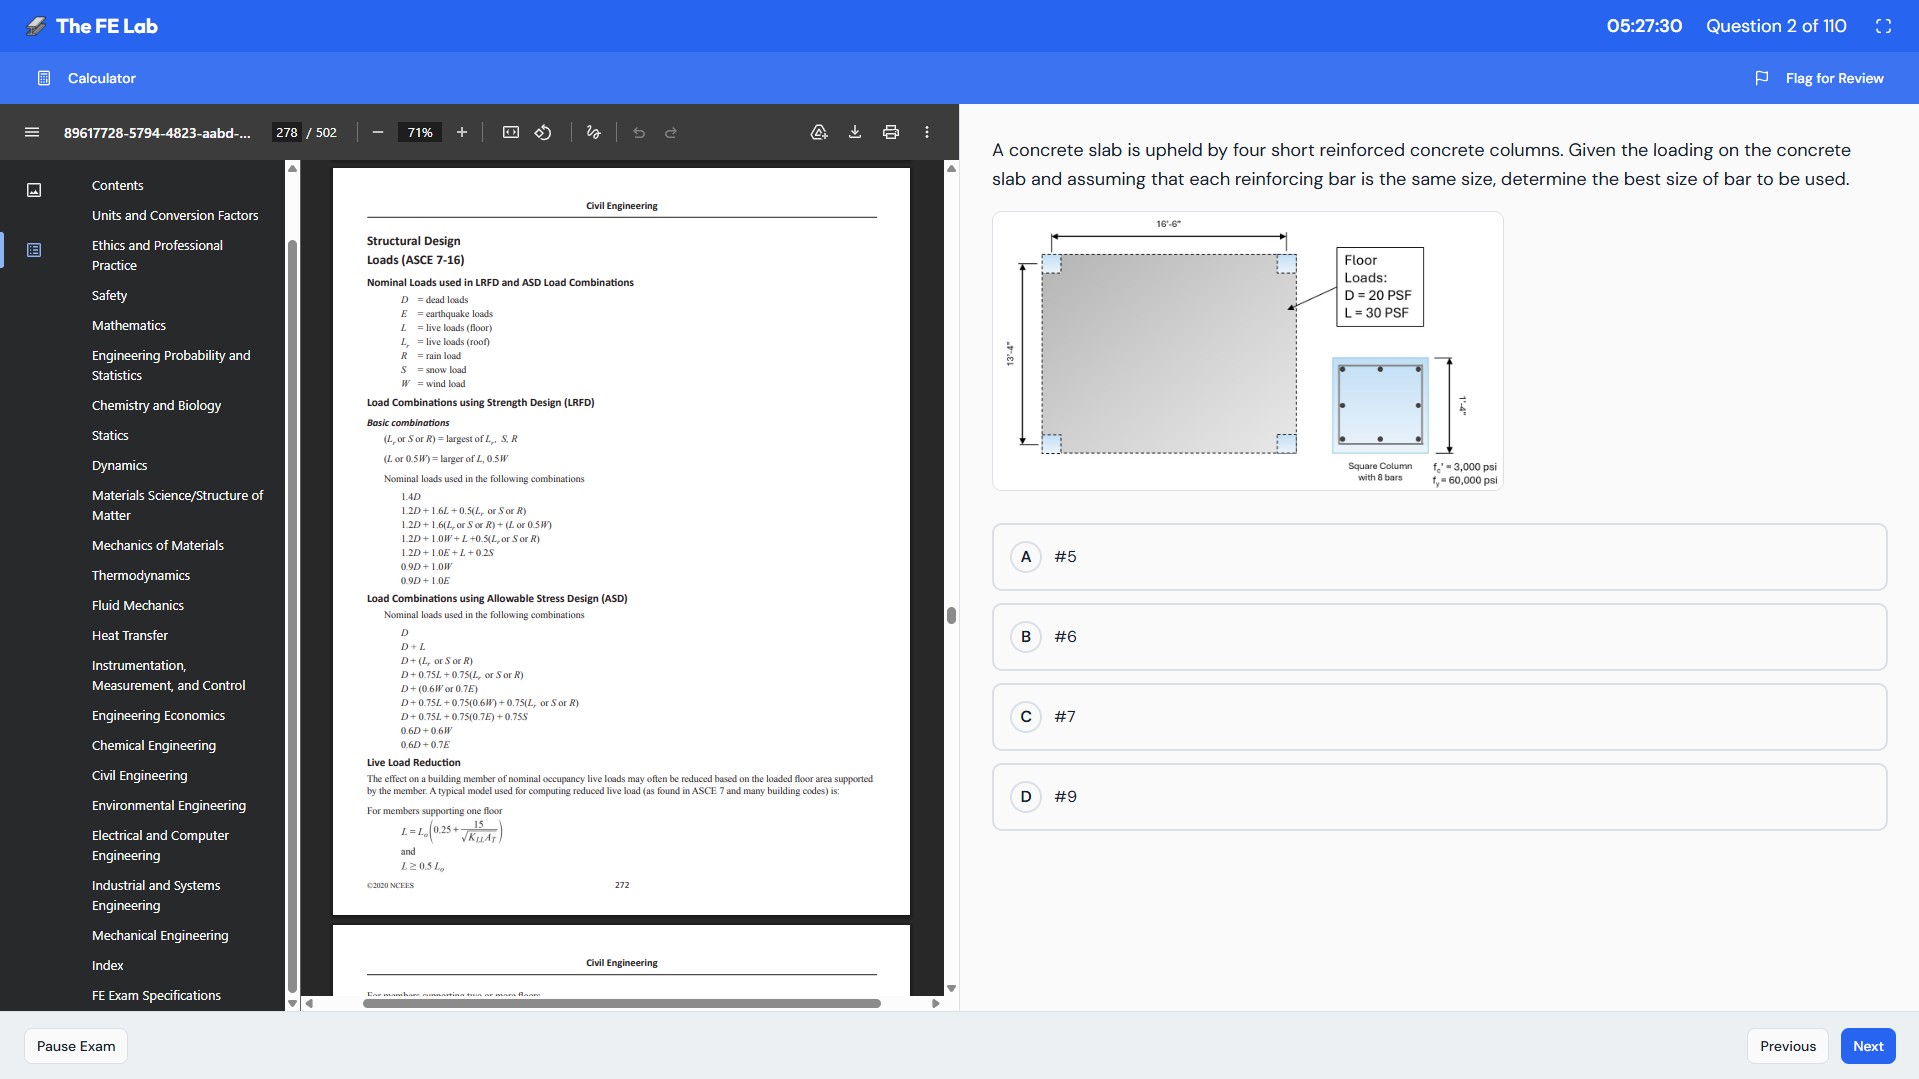Open the Calculator tool
This screenshot has height=1079, width=1919.
coord(86,78)
